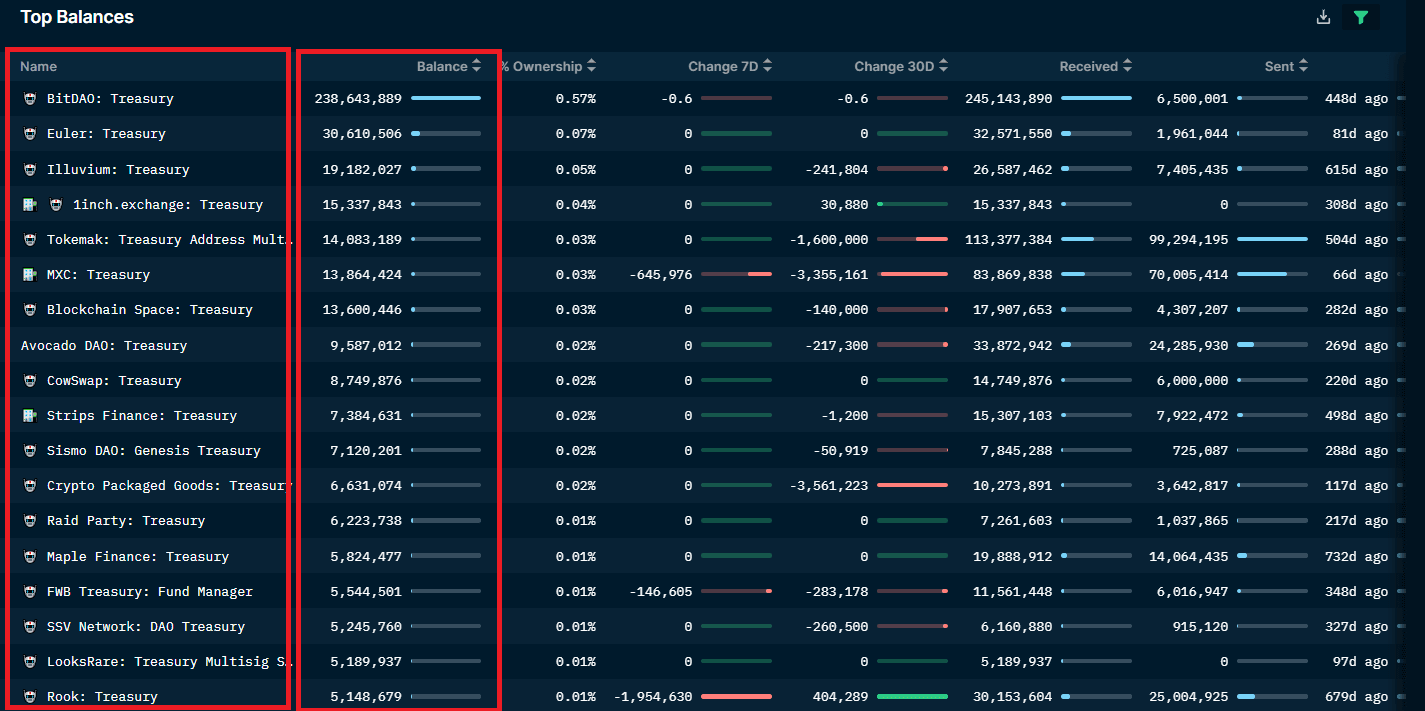Sort by the Change 7D column header

[x=730, y=67]
